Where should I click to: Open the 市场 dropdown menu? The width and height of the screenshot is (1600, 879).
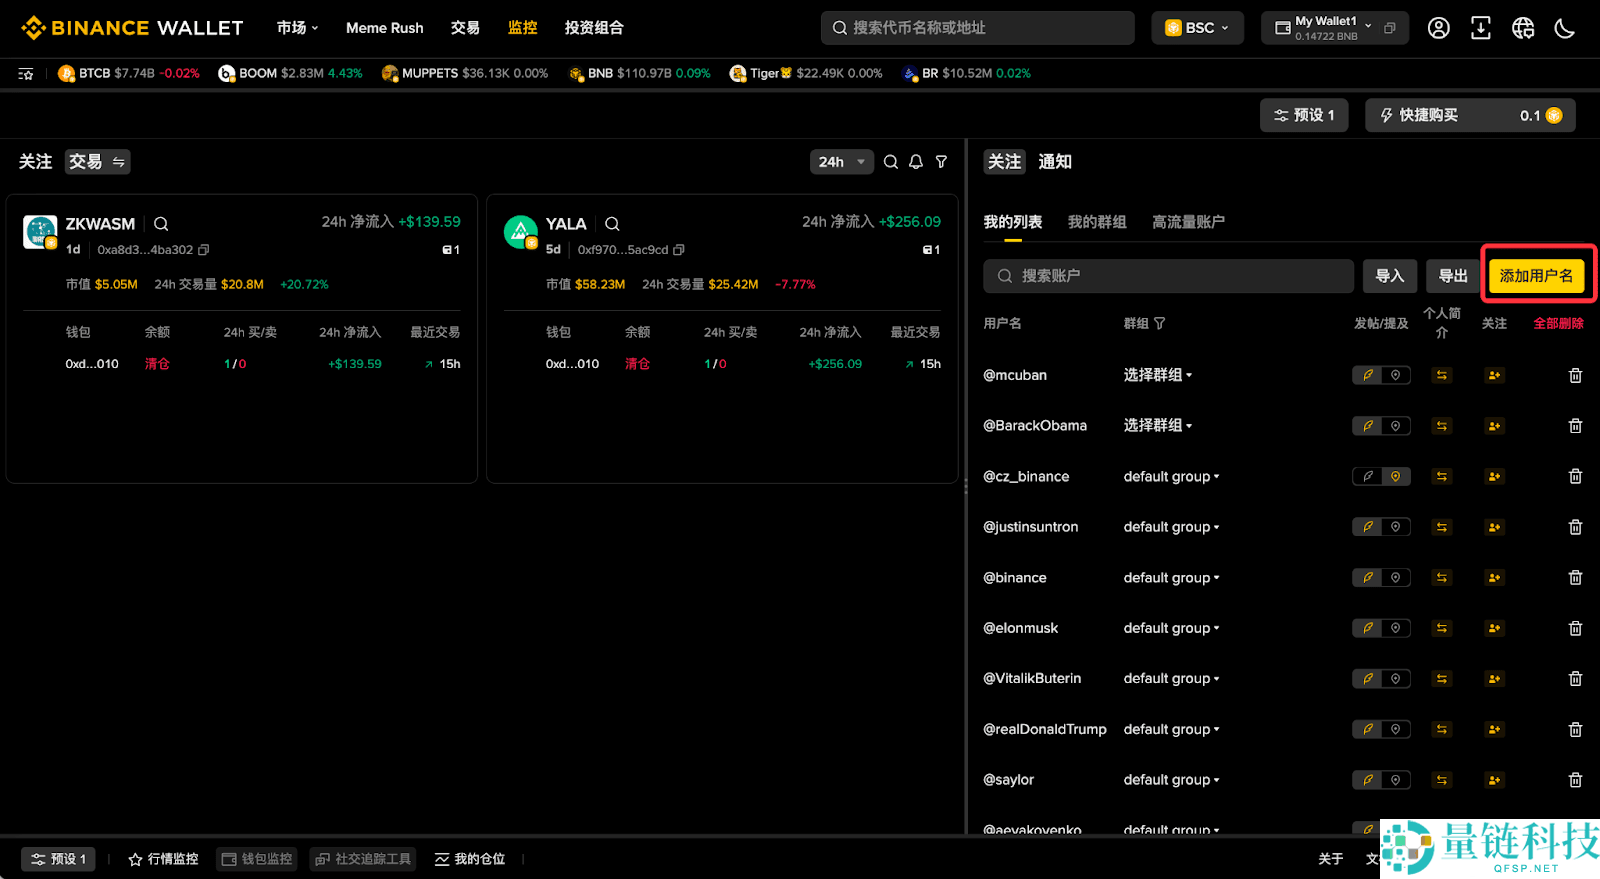[x=297, y=28]
